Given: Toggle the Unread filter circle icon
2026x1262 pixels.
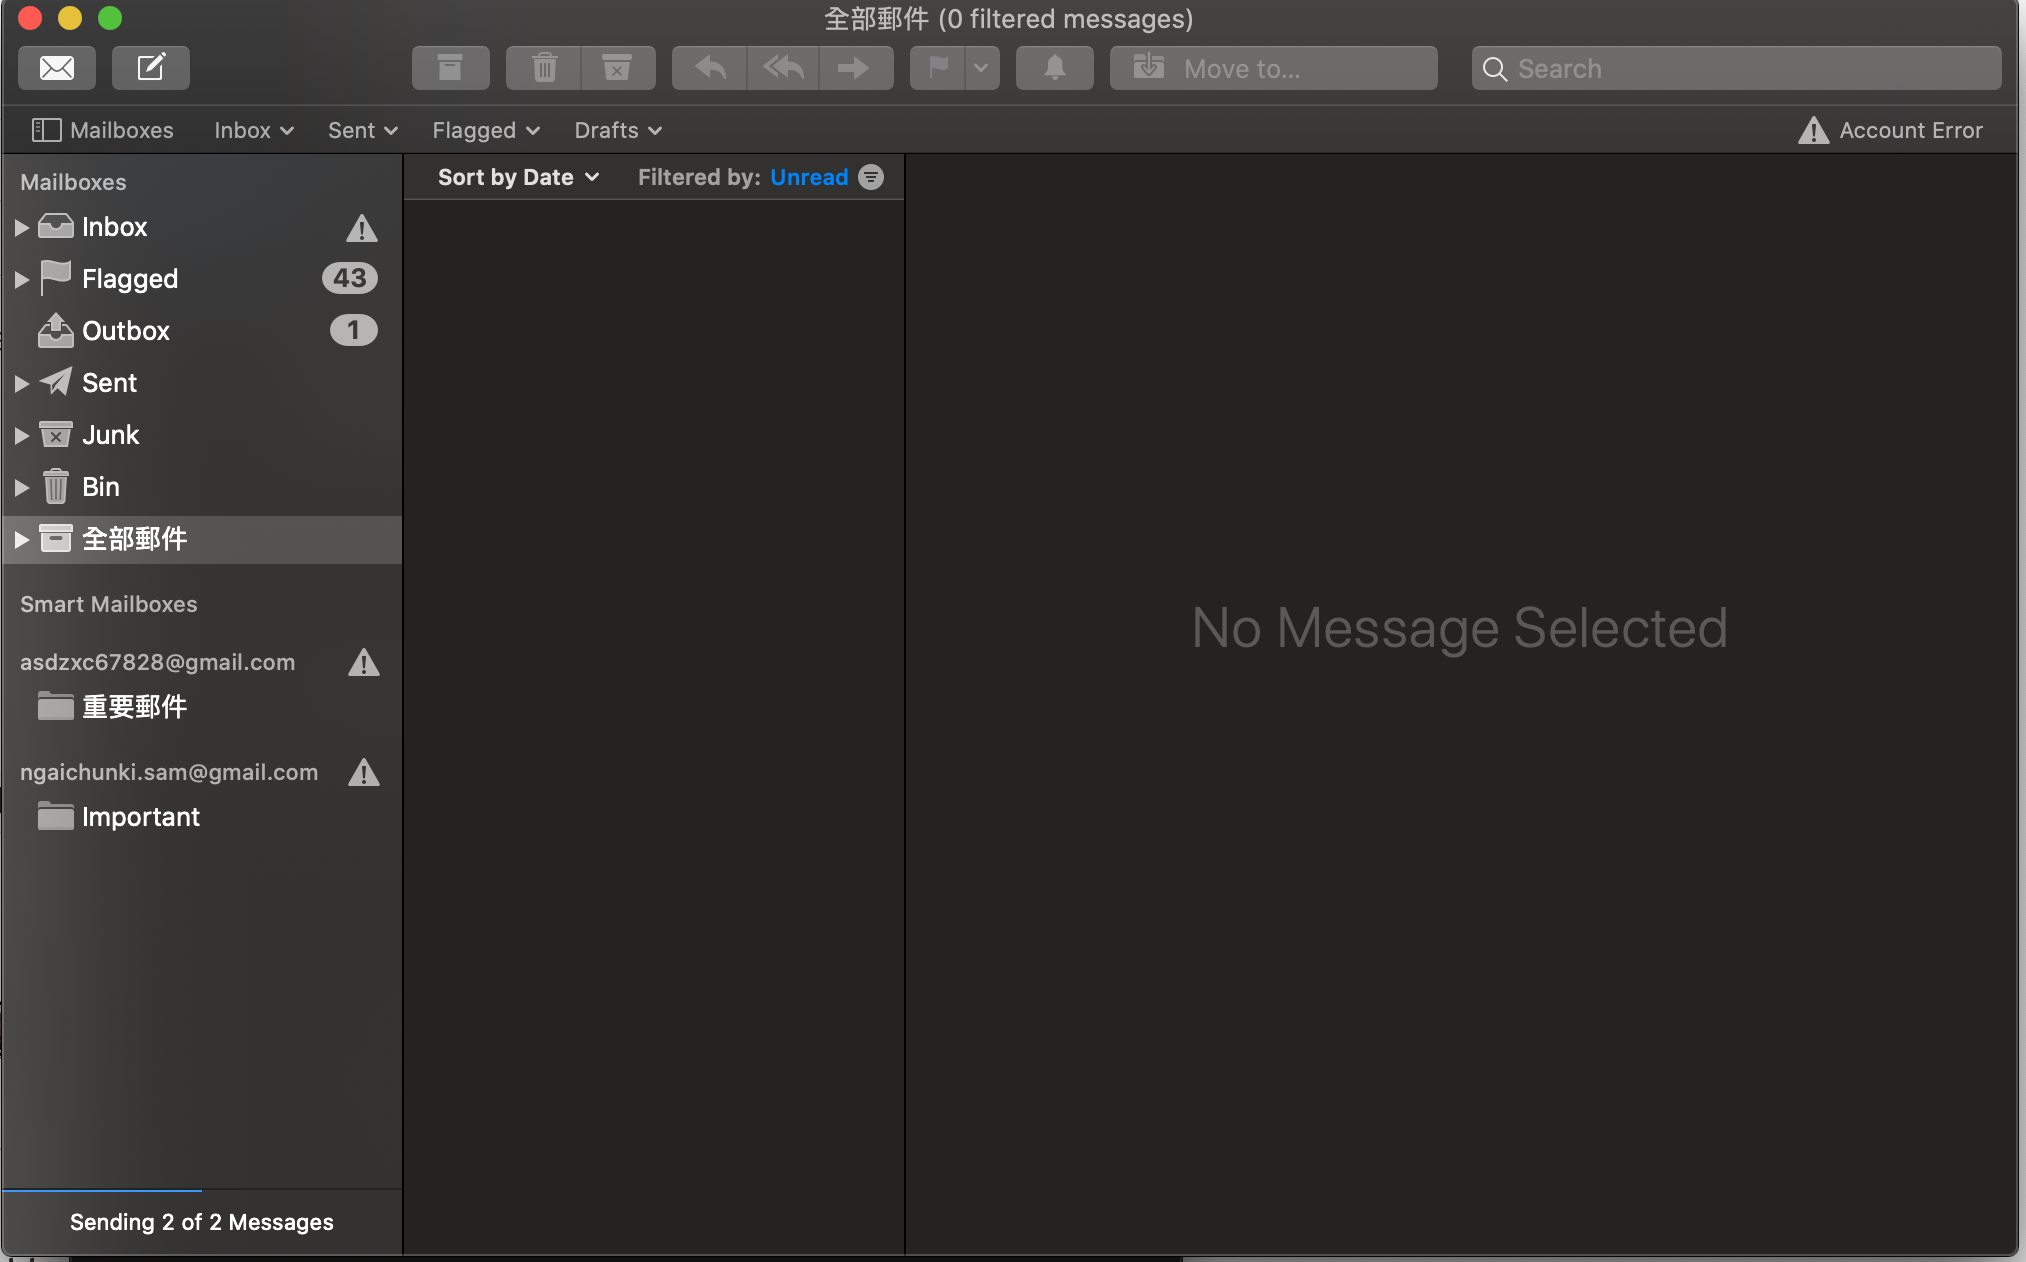Looking at the screenshot, I should [x=871, y=177].
